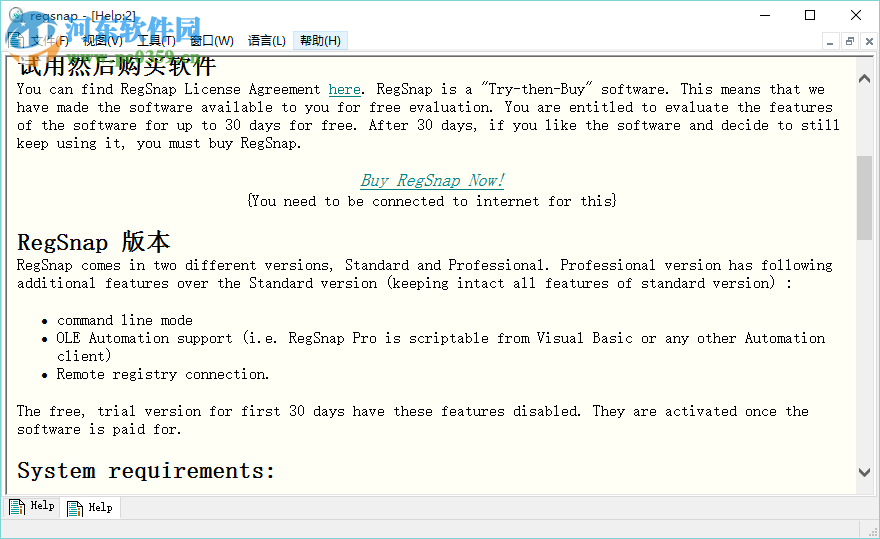The width and height of the screenshot is (880, 539).
Task: Close the inner Help document window
Action: (869, 42)
